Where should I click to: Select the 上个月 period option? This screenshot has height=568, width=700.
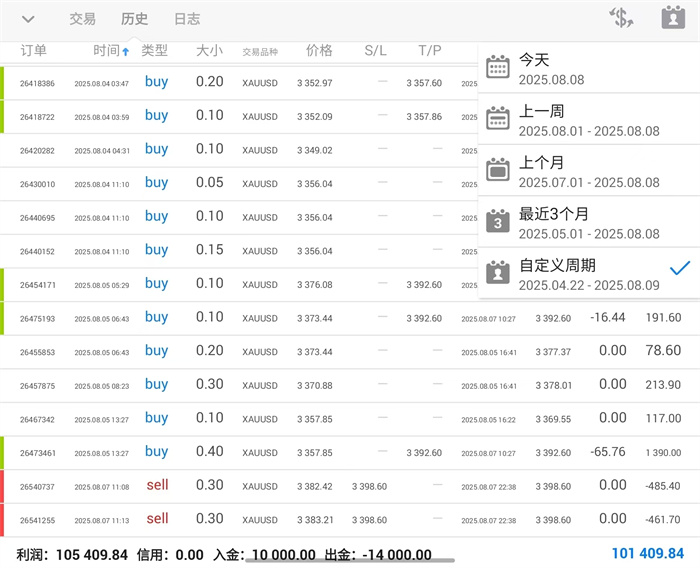(x=589, y=171)
